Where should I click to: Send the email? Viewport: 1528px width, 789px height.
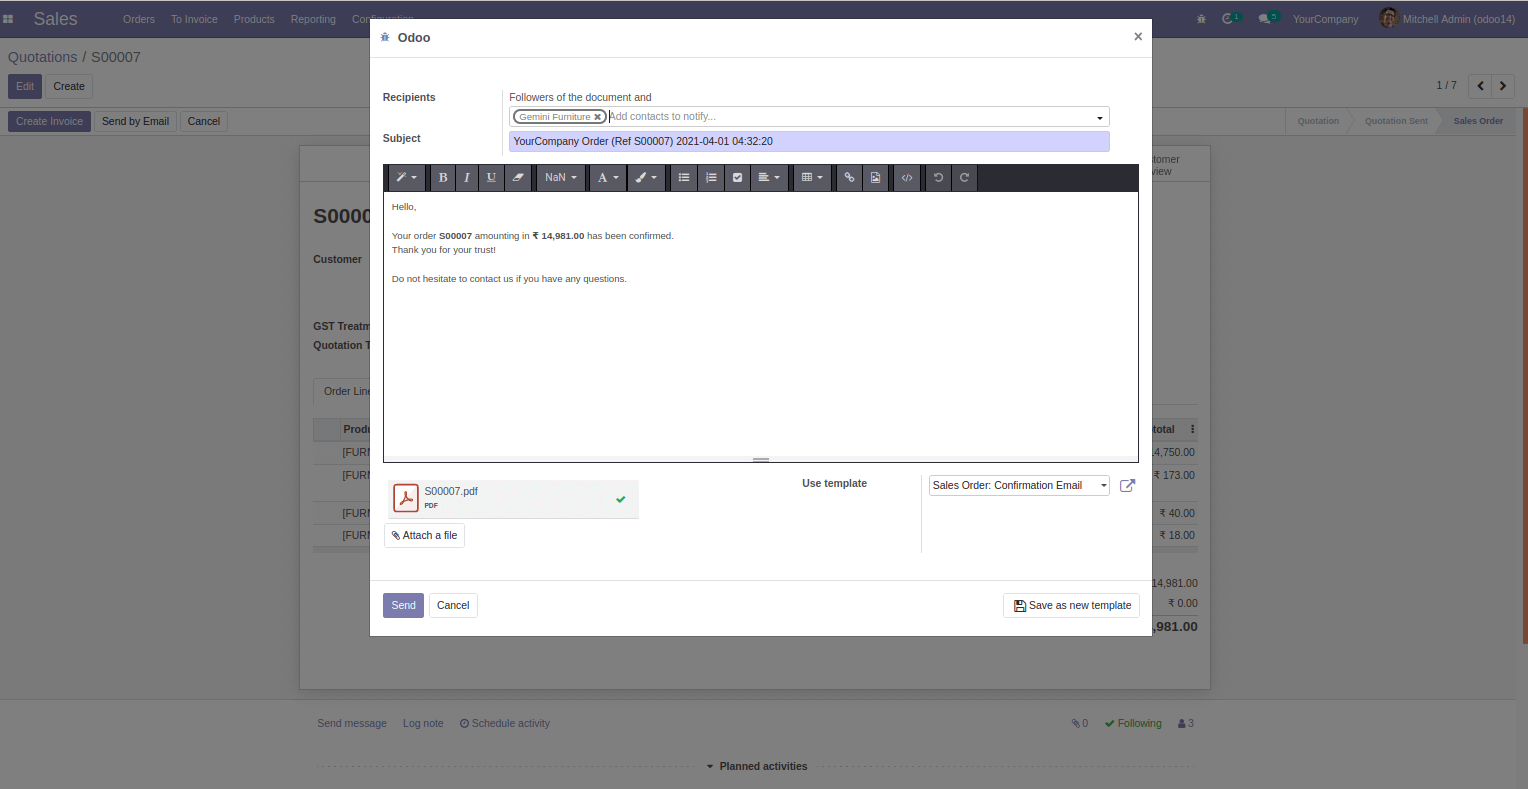(x=403, y=606)
